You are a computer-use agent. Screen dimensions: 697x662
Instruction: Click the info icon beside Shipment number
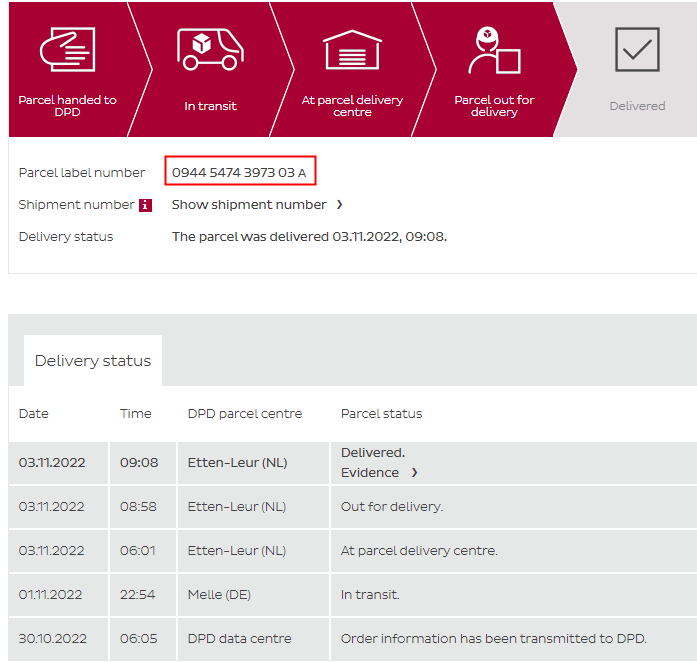click(145, 205)
